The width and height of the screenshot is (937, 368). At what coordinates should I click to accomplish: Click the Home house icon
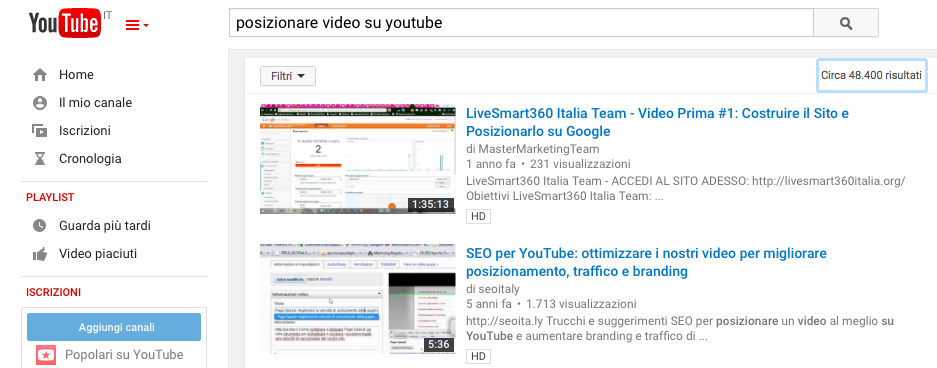[40, 75]
